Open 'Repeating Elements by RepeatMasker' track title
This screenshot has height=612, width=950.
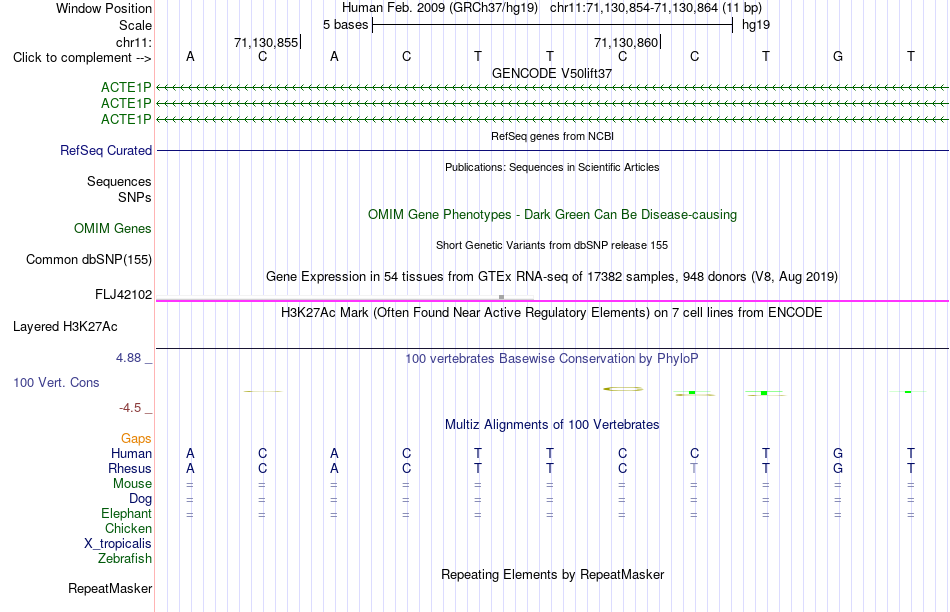coord(552,574)
